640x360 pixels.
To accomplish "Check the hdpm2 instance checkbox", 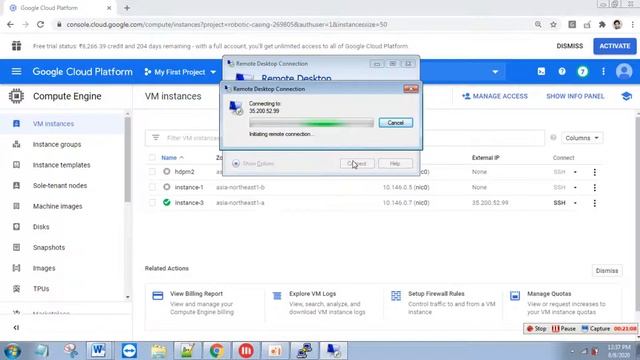I will click(x=152, y=172).
